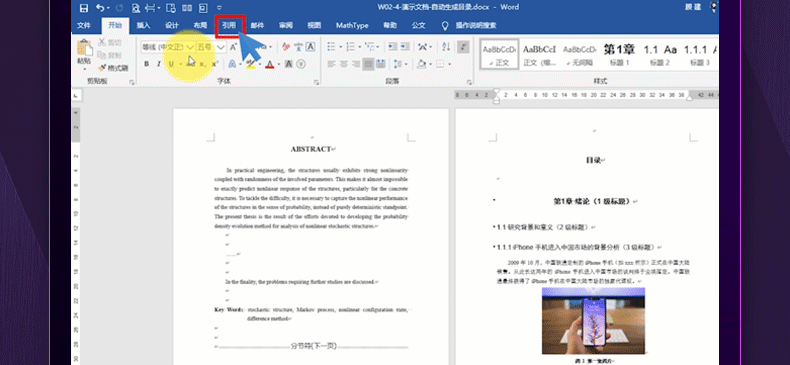Open the undo history dropdown arrow
Viewport: 790px width, 365px height.
pyautogui.click(x=109, y=8)
